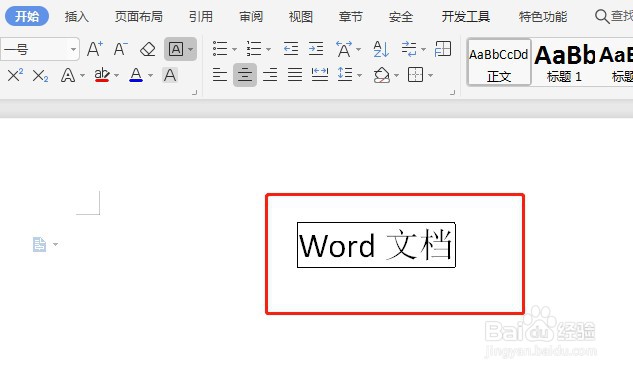The image size is (633, 373).
Task: Expand the paragraph marks dropdown arrow
Action: click(423, 50)
